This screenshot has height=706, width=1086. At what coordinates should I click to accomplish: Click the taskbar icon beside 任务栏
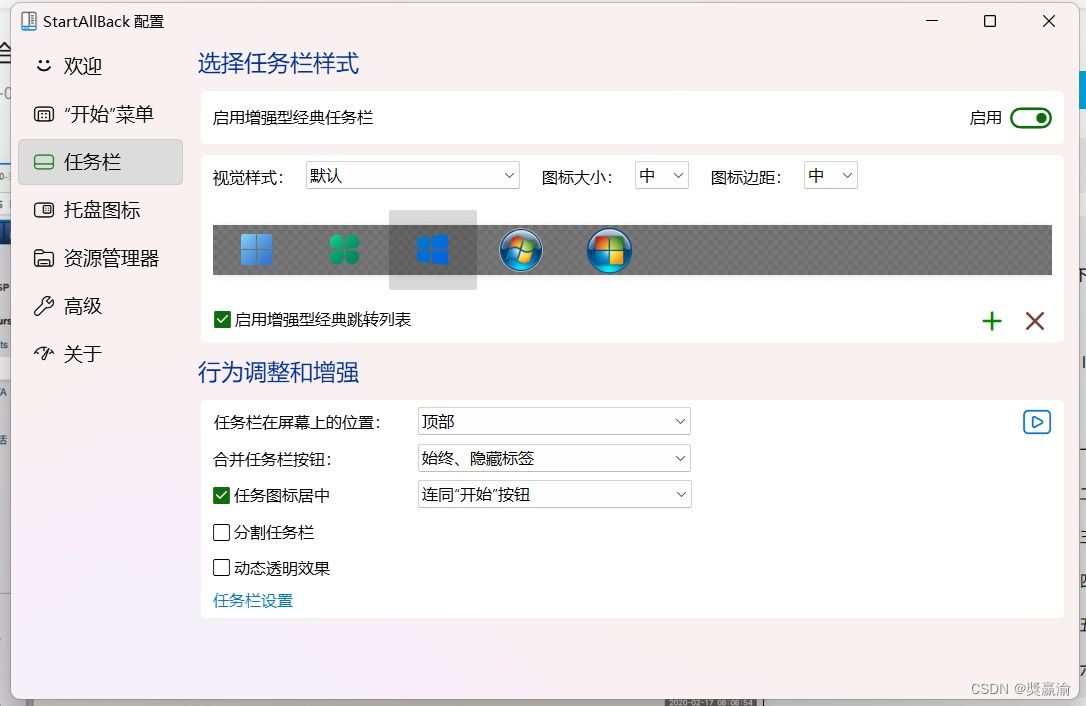pyautogui.click(x=44, y=162)
